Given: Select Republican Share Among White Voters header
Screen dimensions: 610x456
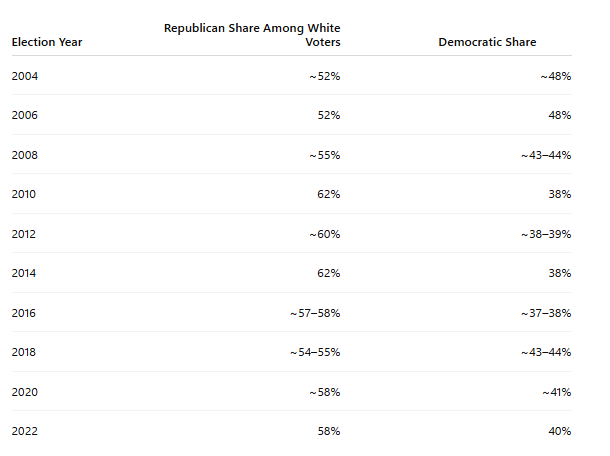Looking at the screenshot, I should coord(252,35).
